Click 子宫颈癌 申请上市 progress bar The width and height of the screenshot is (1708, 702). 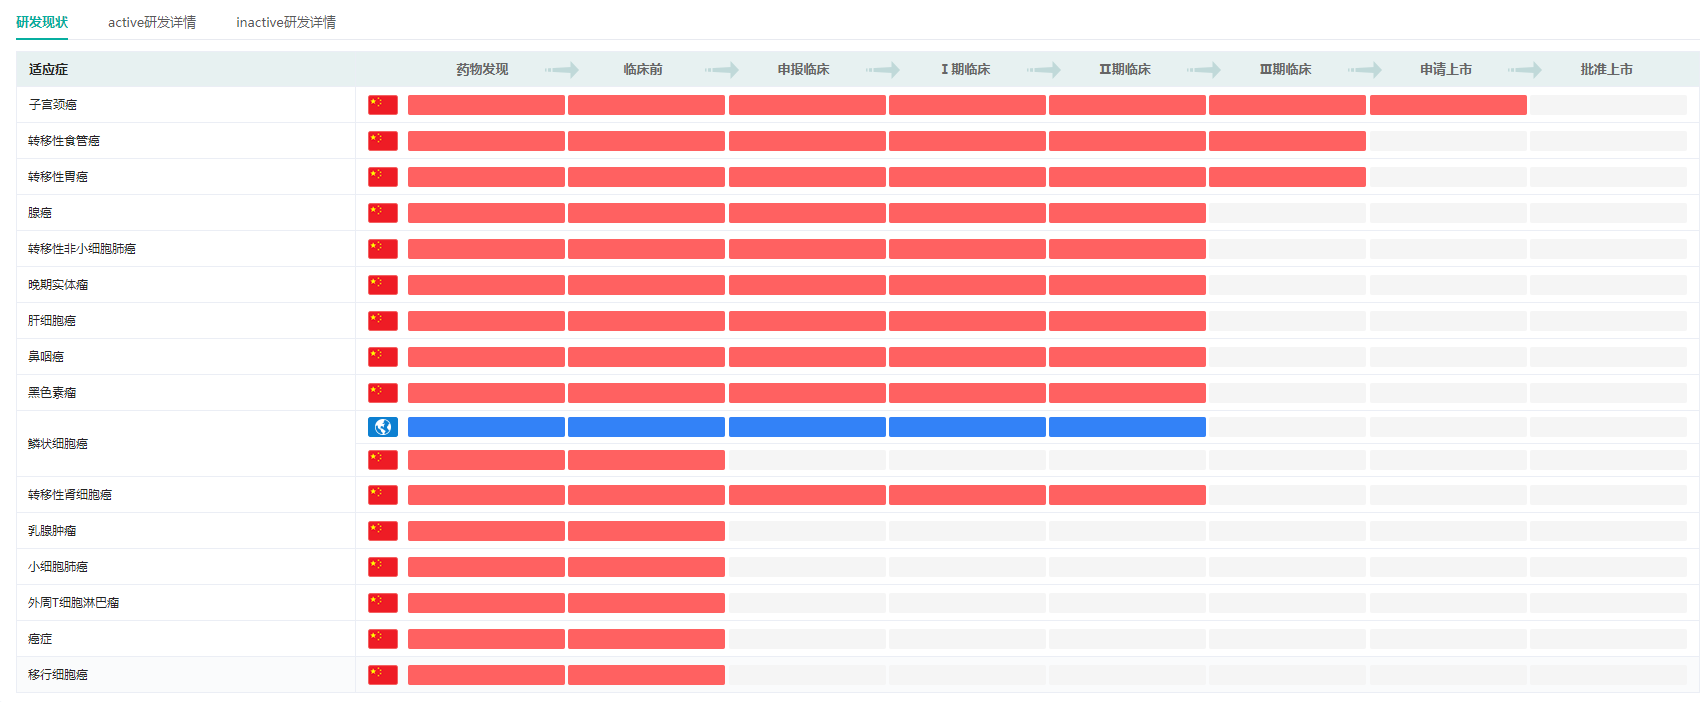point(1448,105)
